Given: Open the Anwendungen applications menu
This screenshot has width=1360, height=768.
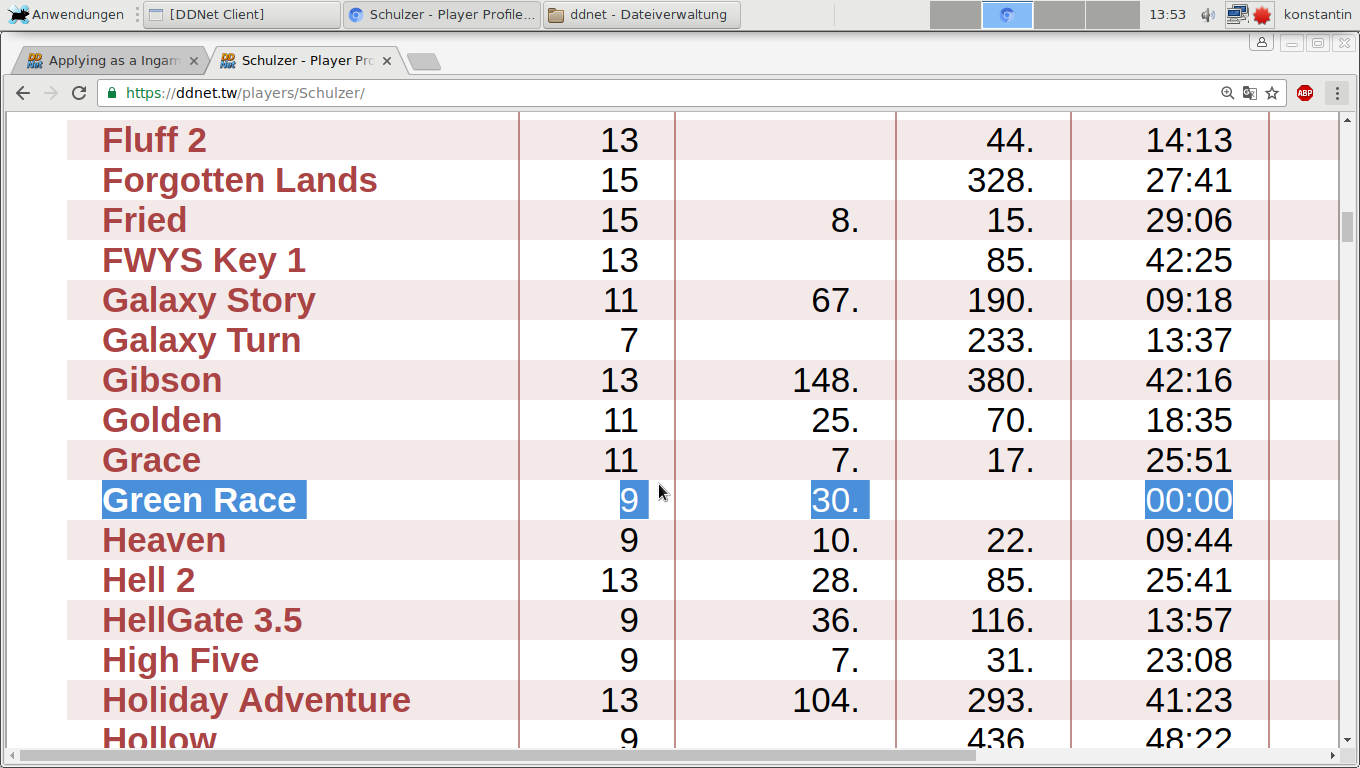Looking at the screenshot, I should (66, 15).
